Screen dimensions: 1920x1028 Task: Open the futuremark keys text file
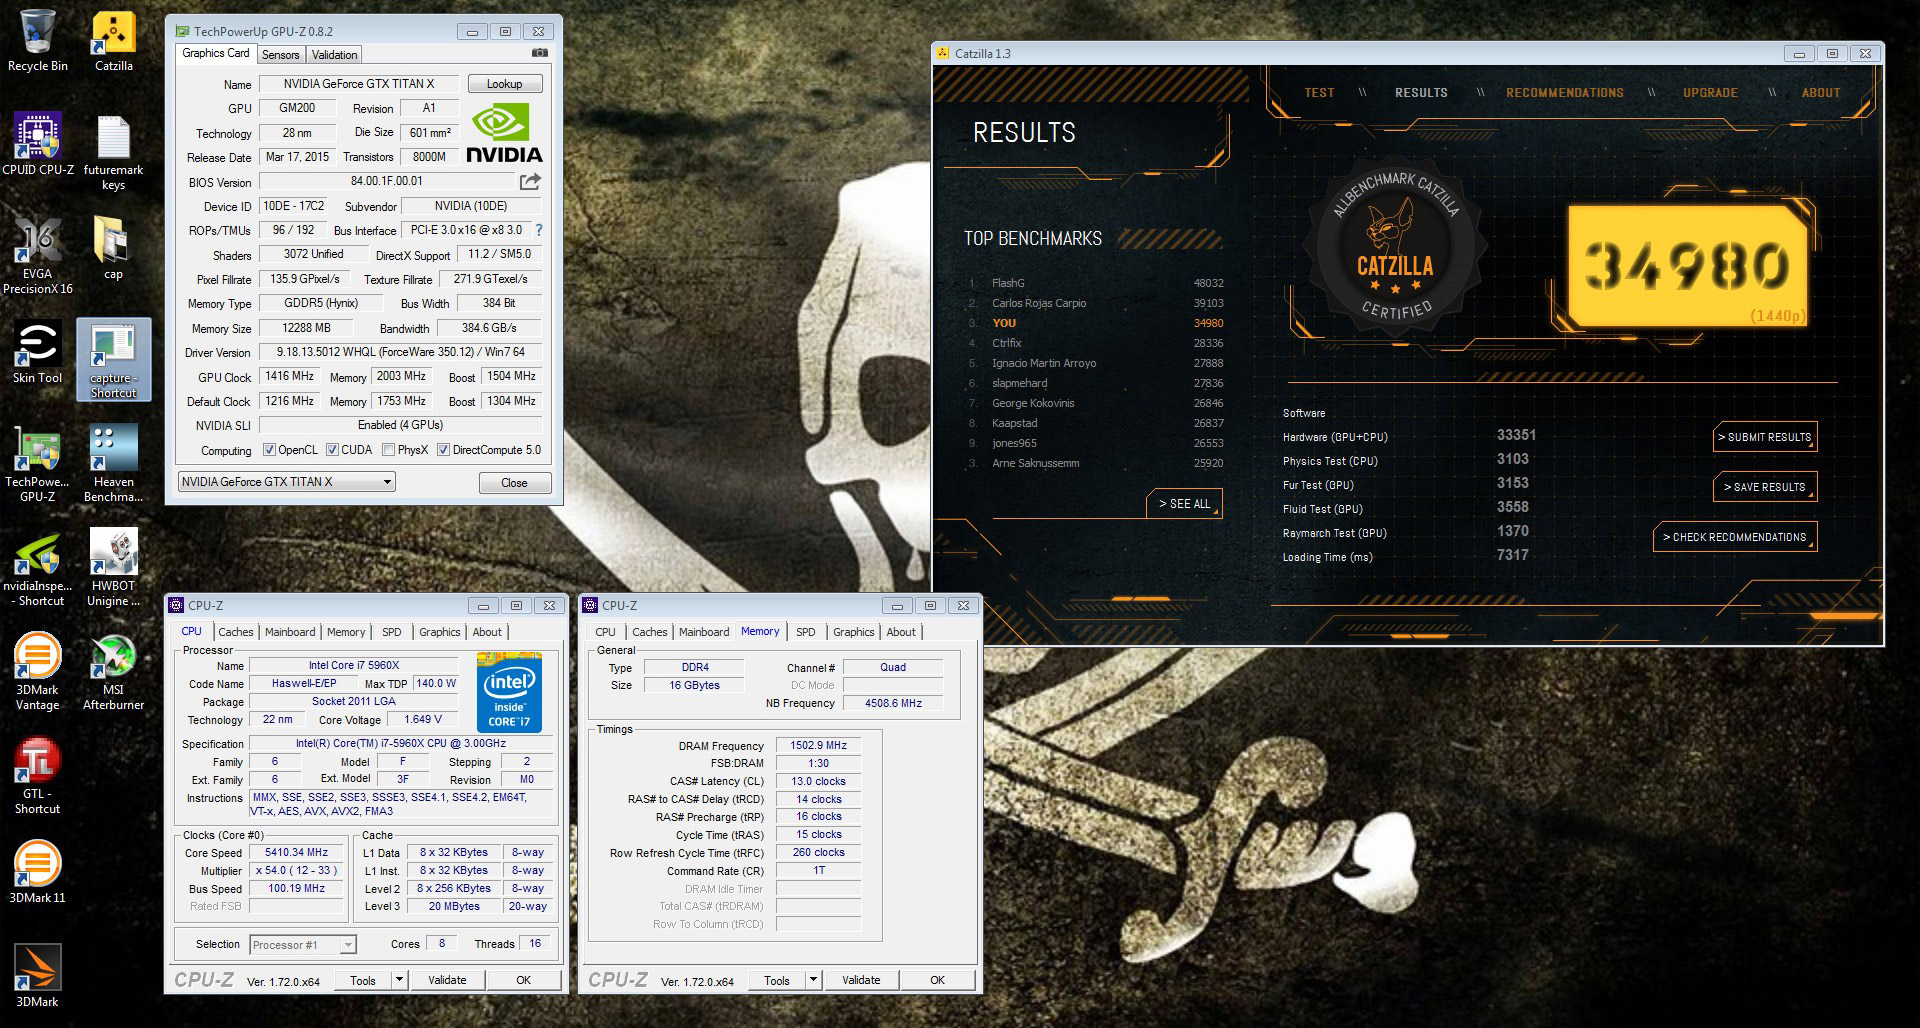coord(114,152)
